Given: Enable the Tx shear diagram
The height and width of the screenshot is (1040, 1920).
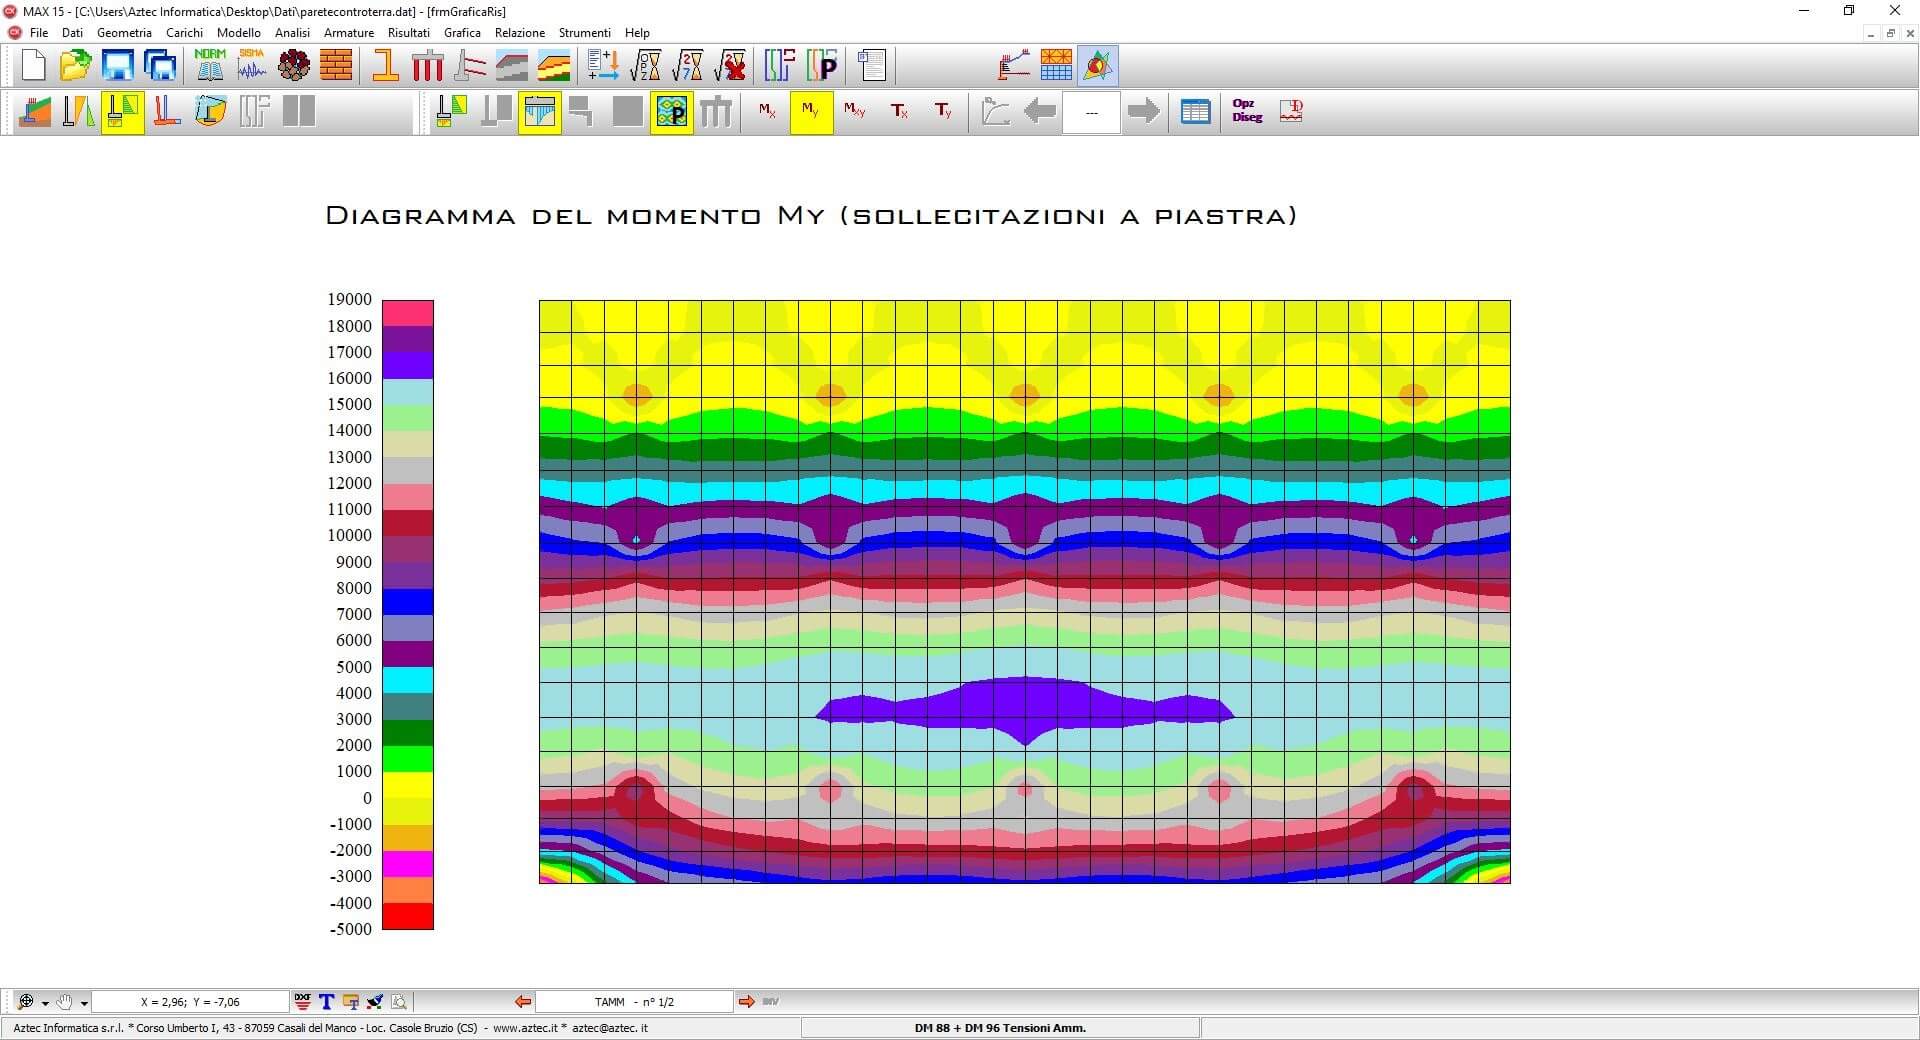Looking at the screenshot, I should (899, 111).
